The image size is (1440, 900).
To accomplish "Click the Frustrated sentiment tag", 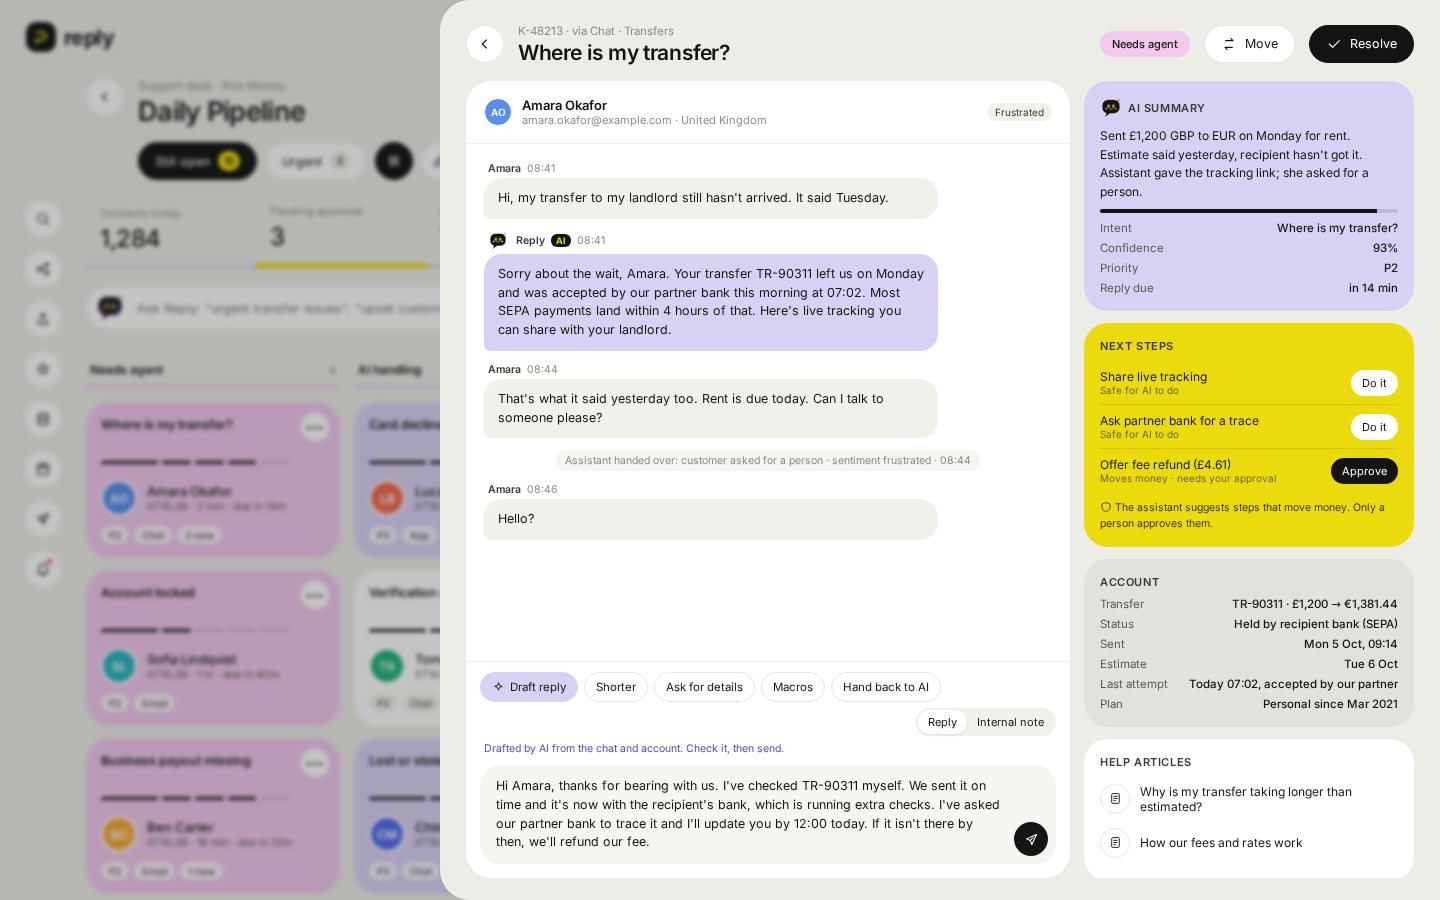I will click(x=1019, y=112).
